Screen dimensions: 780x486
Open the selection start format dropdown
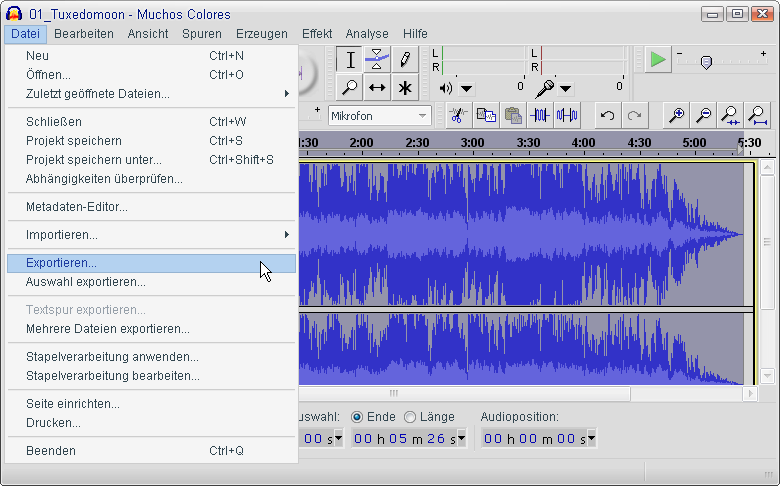[339, 438]
